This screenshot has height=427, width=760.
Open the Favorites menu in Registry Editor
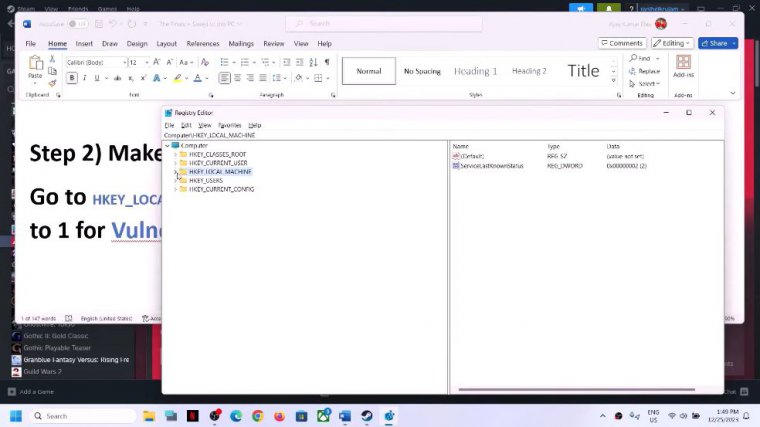tap(230, 125)
